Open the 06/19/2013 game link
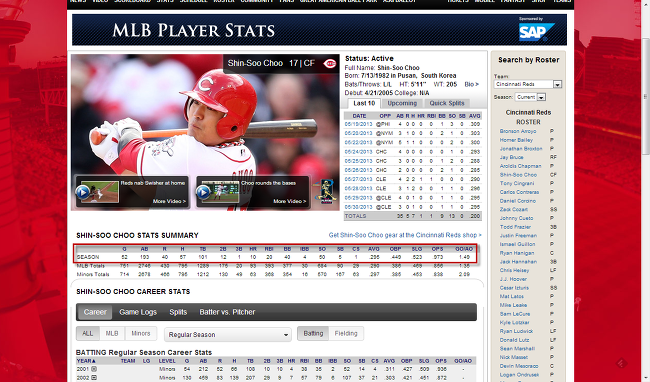Screen dimensions: 650x382 coord(358,124)
